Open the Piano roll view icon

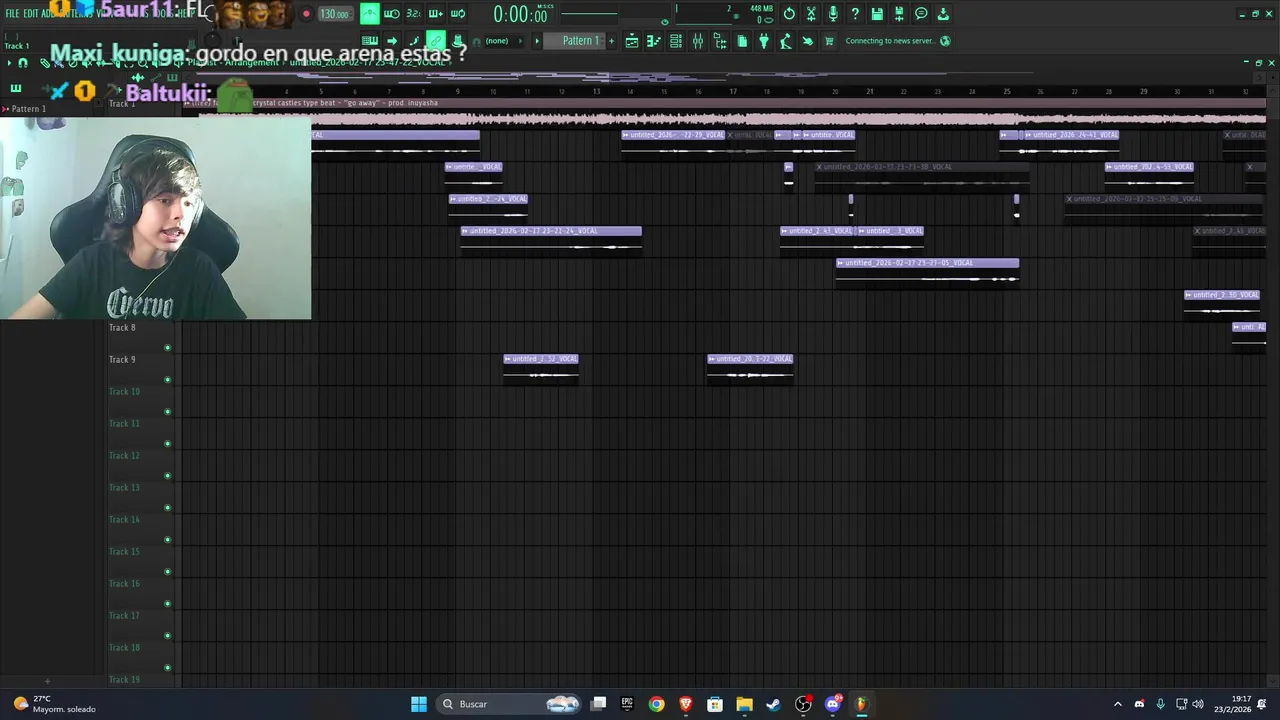click(654, 41)
